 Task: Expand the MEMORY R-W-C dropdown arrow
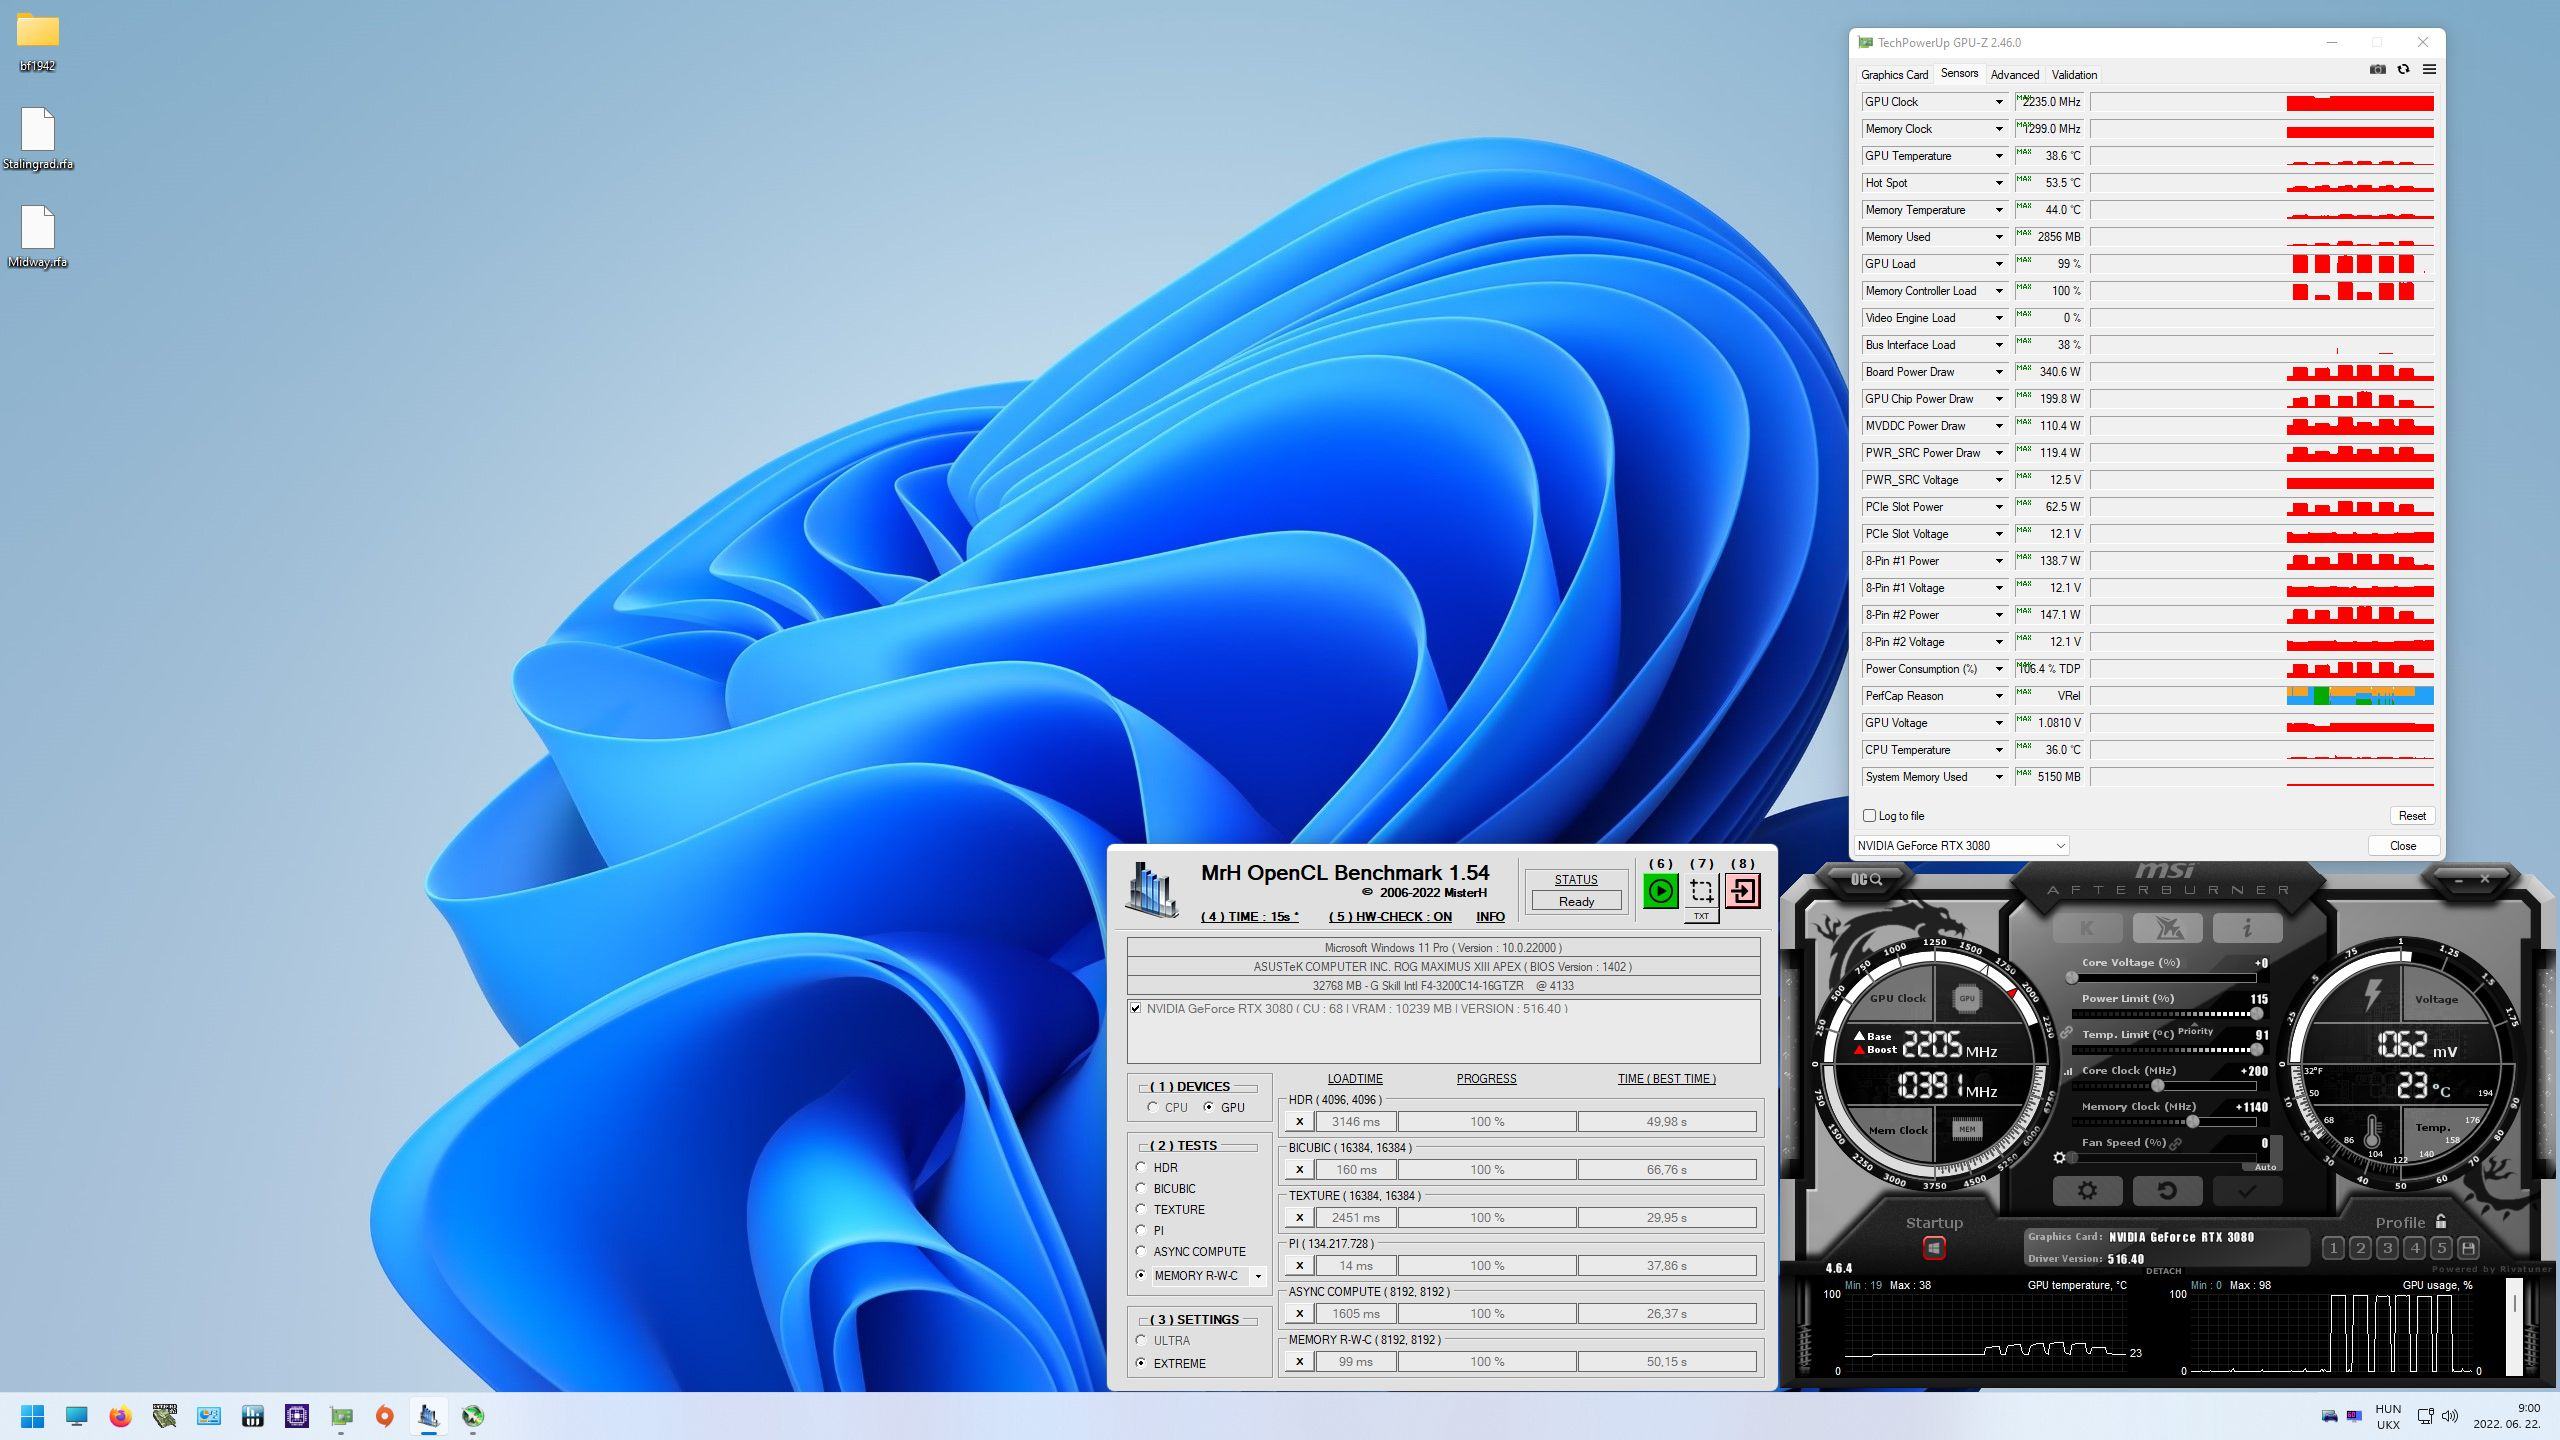[x=1258, y=1276]
